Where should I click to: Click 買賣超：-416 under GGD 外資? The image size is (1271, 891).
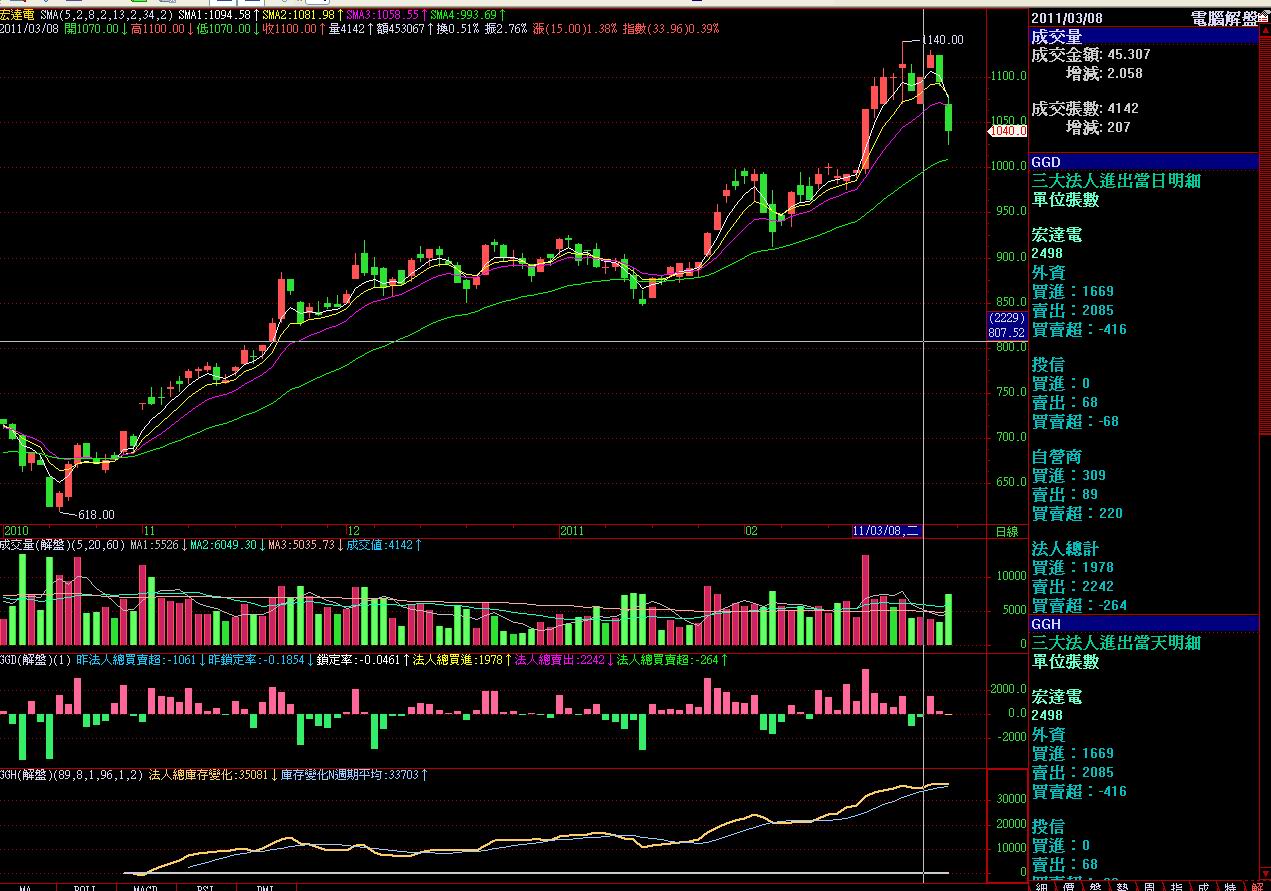[x=1079, y=329]
